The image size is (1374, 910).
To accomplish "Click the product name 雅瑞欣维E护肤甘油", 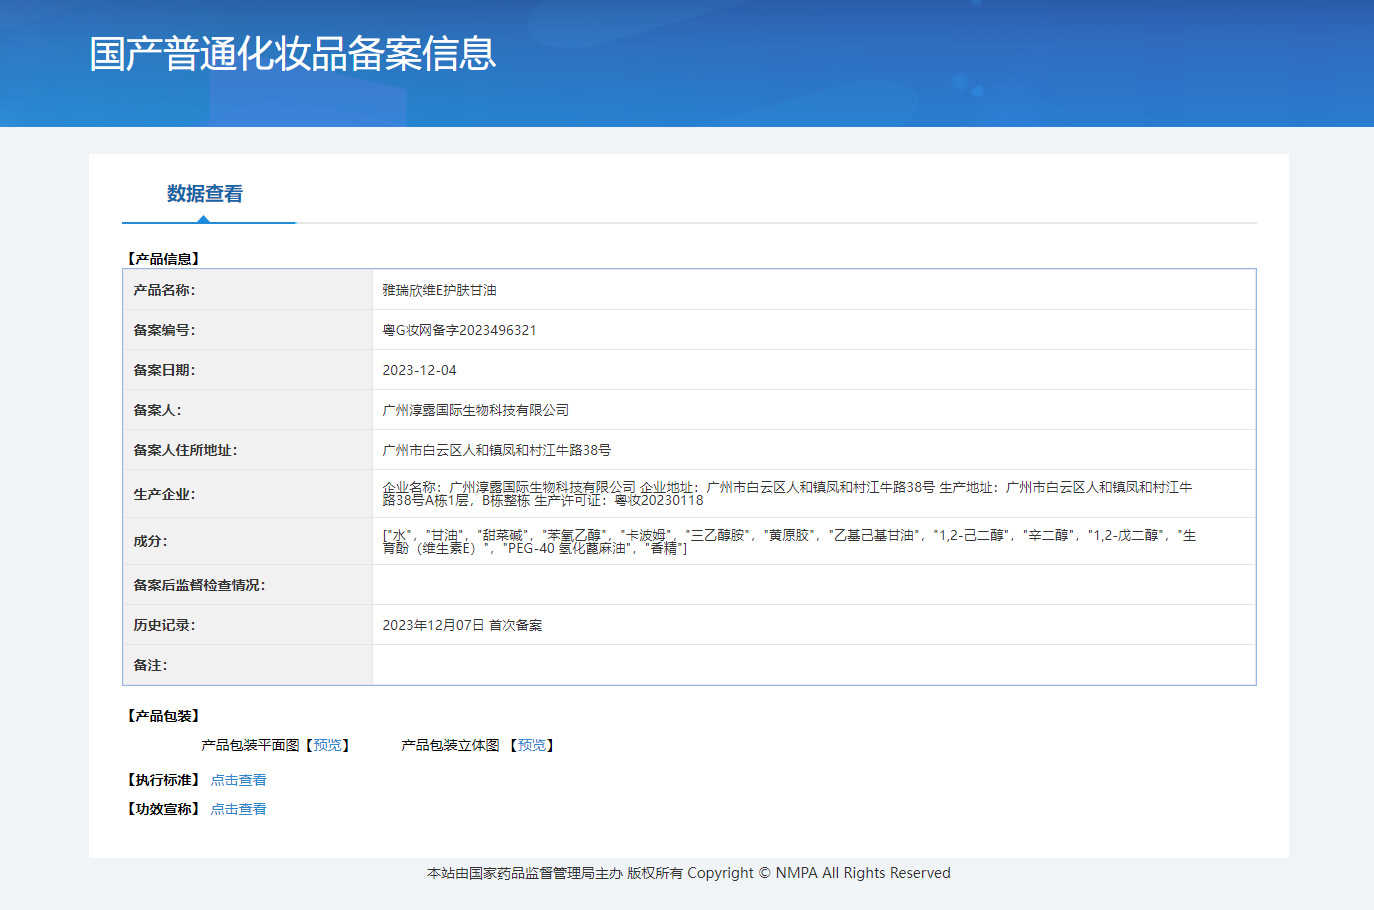I will pos(439,290).
